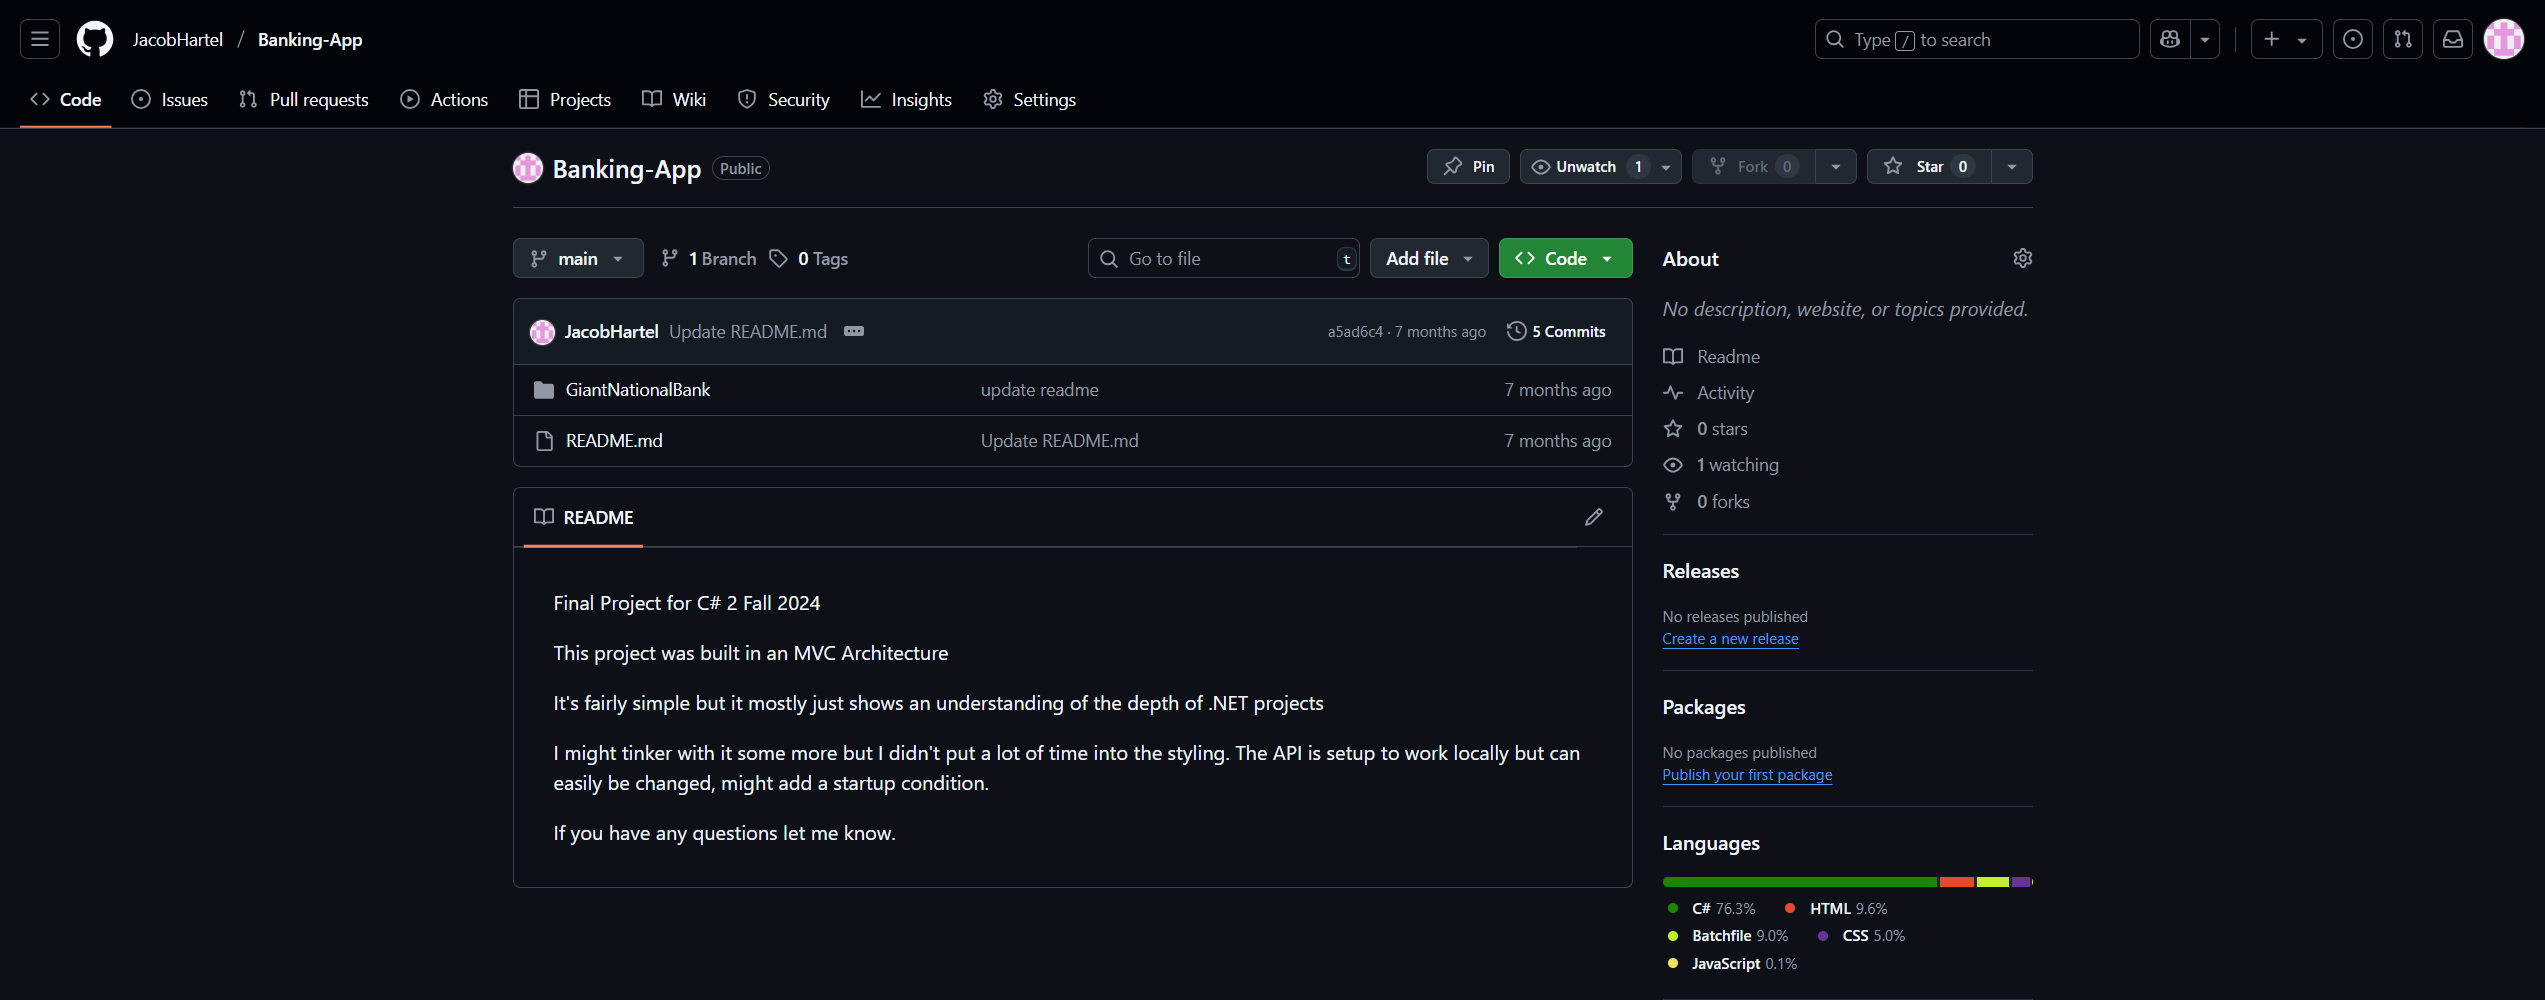This screenshot has height=1000, width=2545.
Task: Open the notifications inbox icon
Action: point(2453,39)
